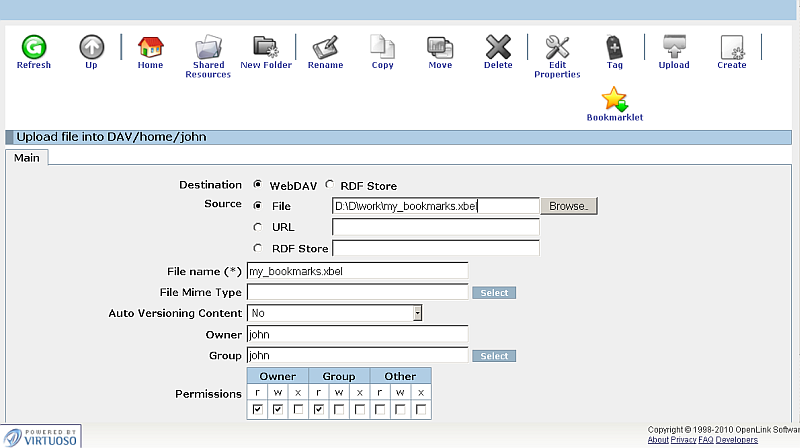The width and height of the screenshot is (800, 448).
Task: Switch to the Main tab
Action: (27, 157)
